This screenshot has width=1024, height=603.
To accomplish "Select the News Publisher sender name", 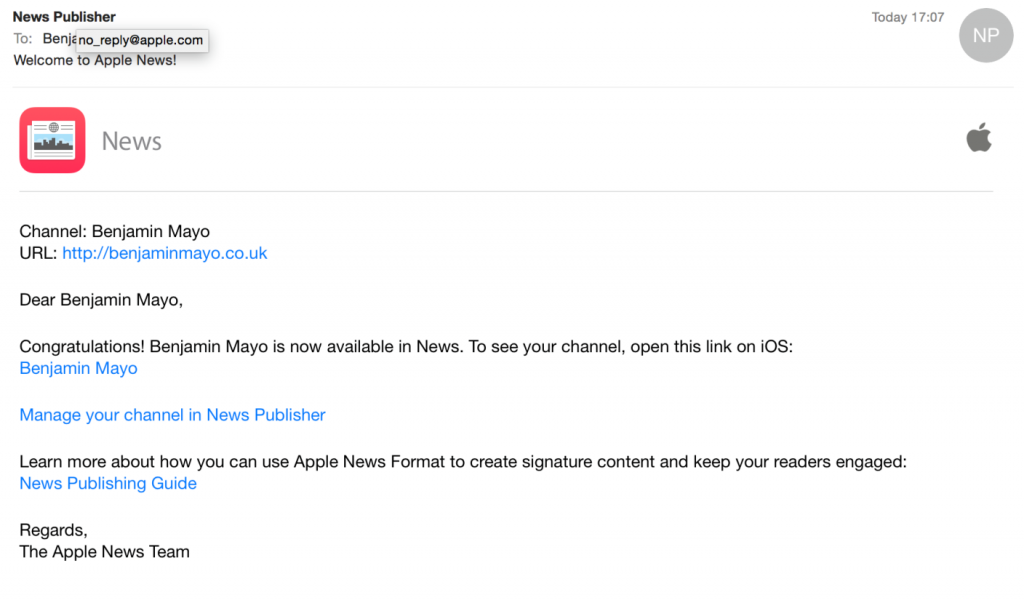I will point(63,16).
